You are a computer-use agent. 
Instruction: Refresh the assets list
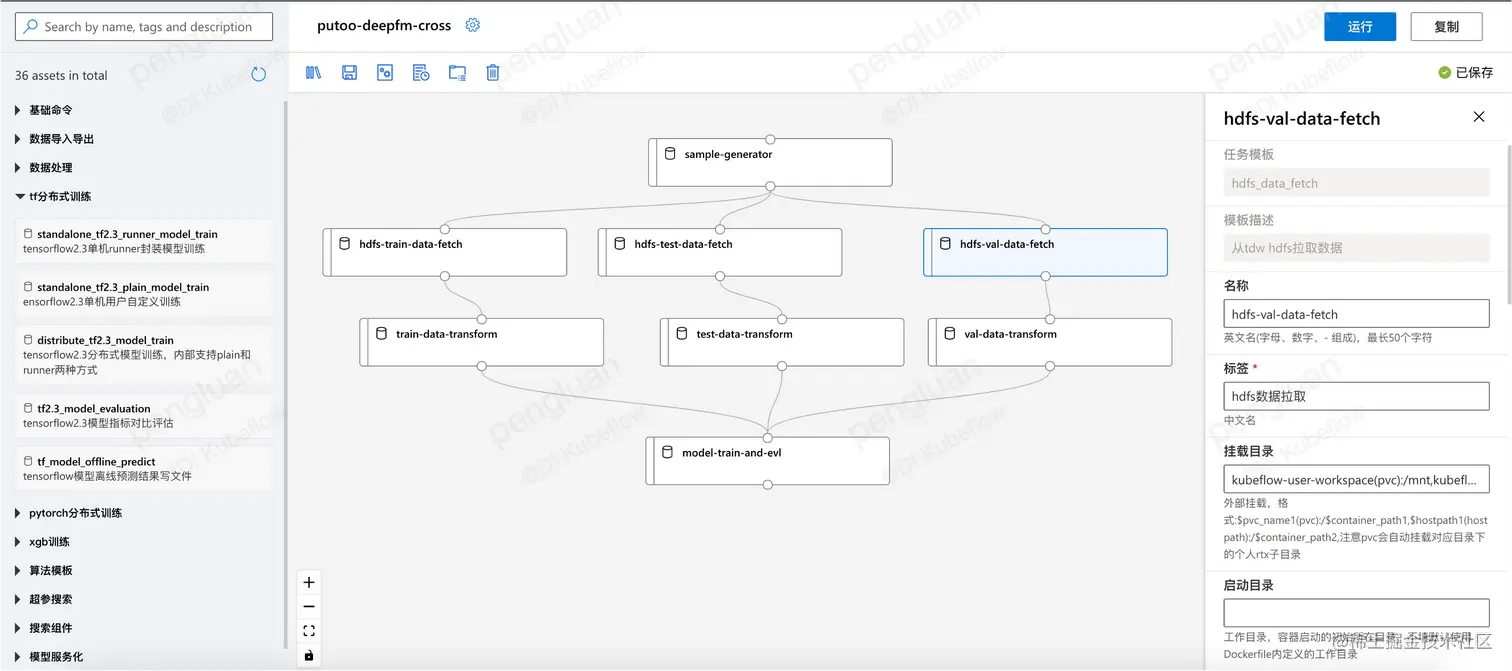259,74
